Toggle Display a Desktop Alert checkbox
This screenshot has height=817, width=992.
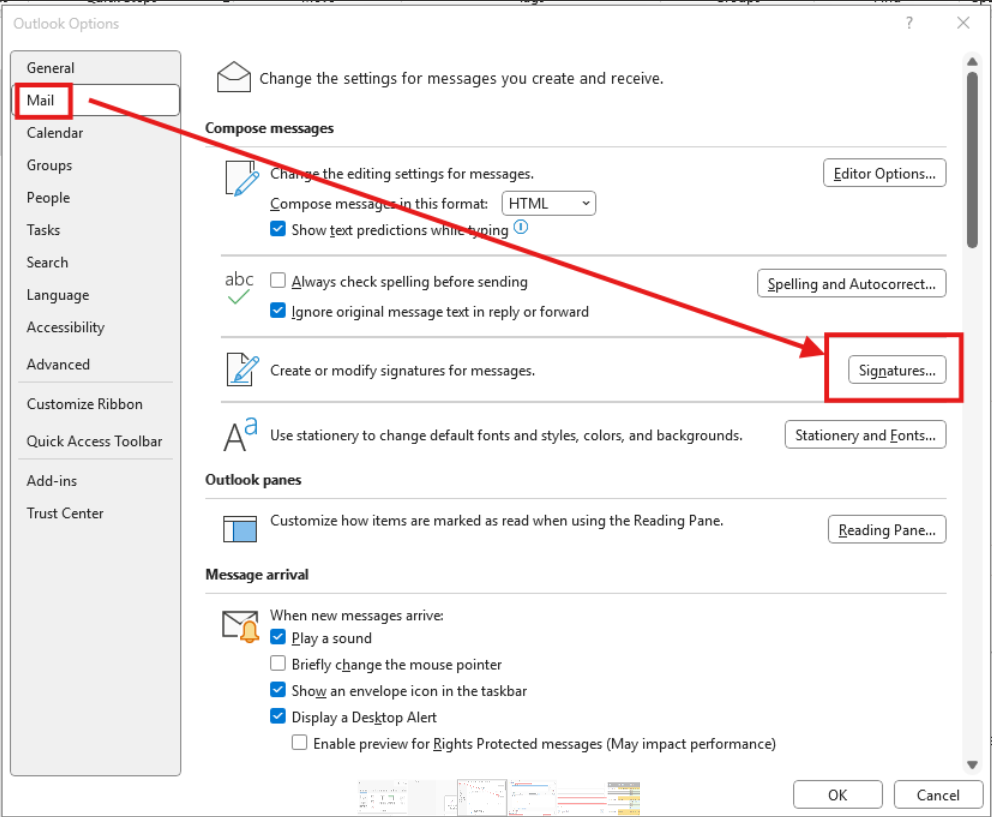[x=278, y=716]
